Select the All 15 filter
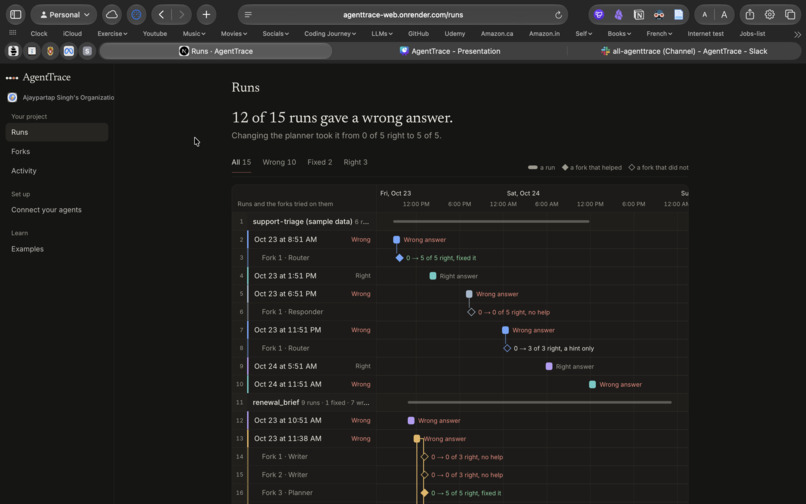 [241, 162]
